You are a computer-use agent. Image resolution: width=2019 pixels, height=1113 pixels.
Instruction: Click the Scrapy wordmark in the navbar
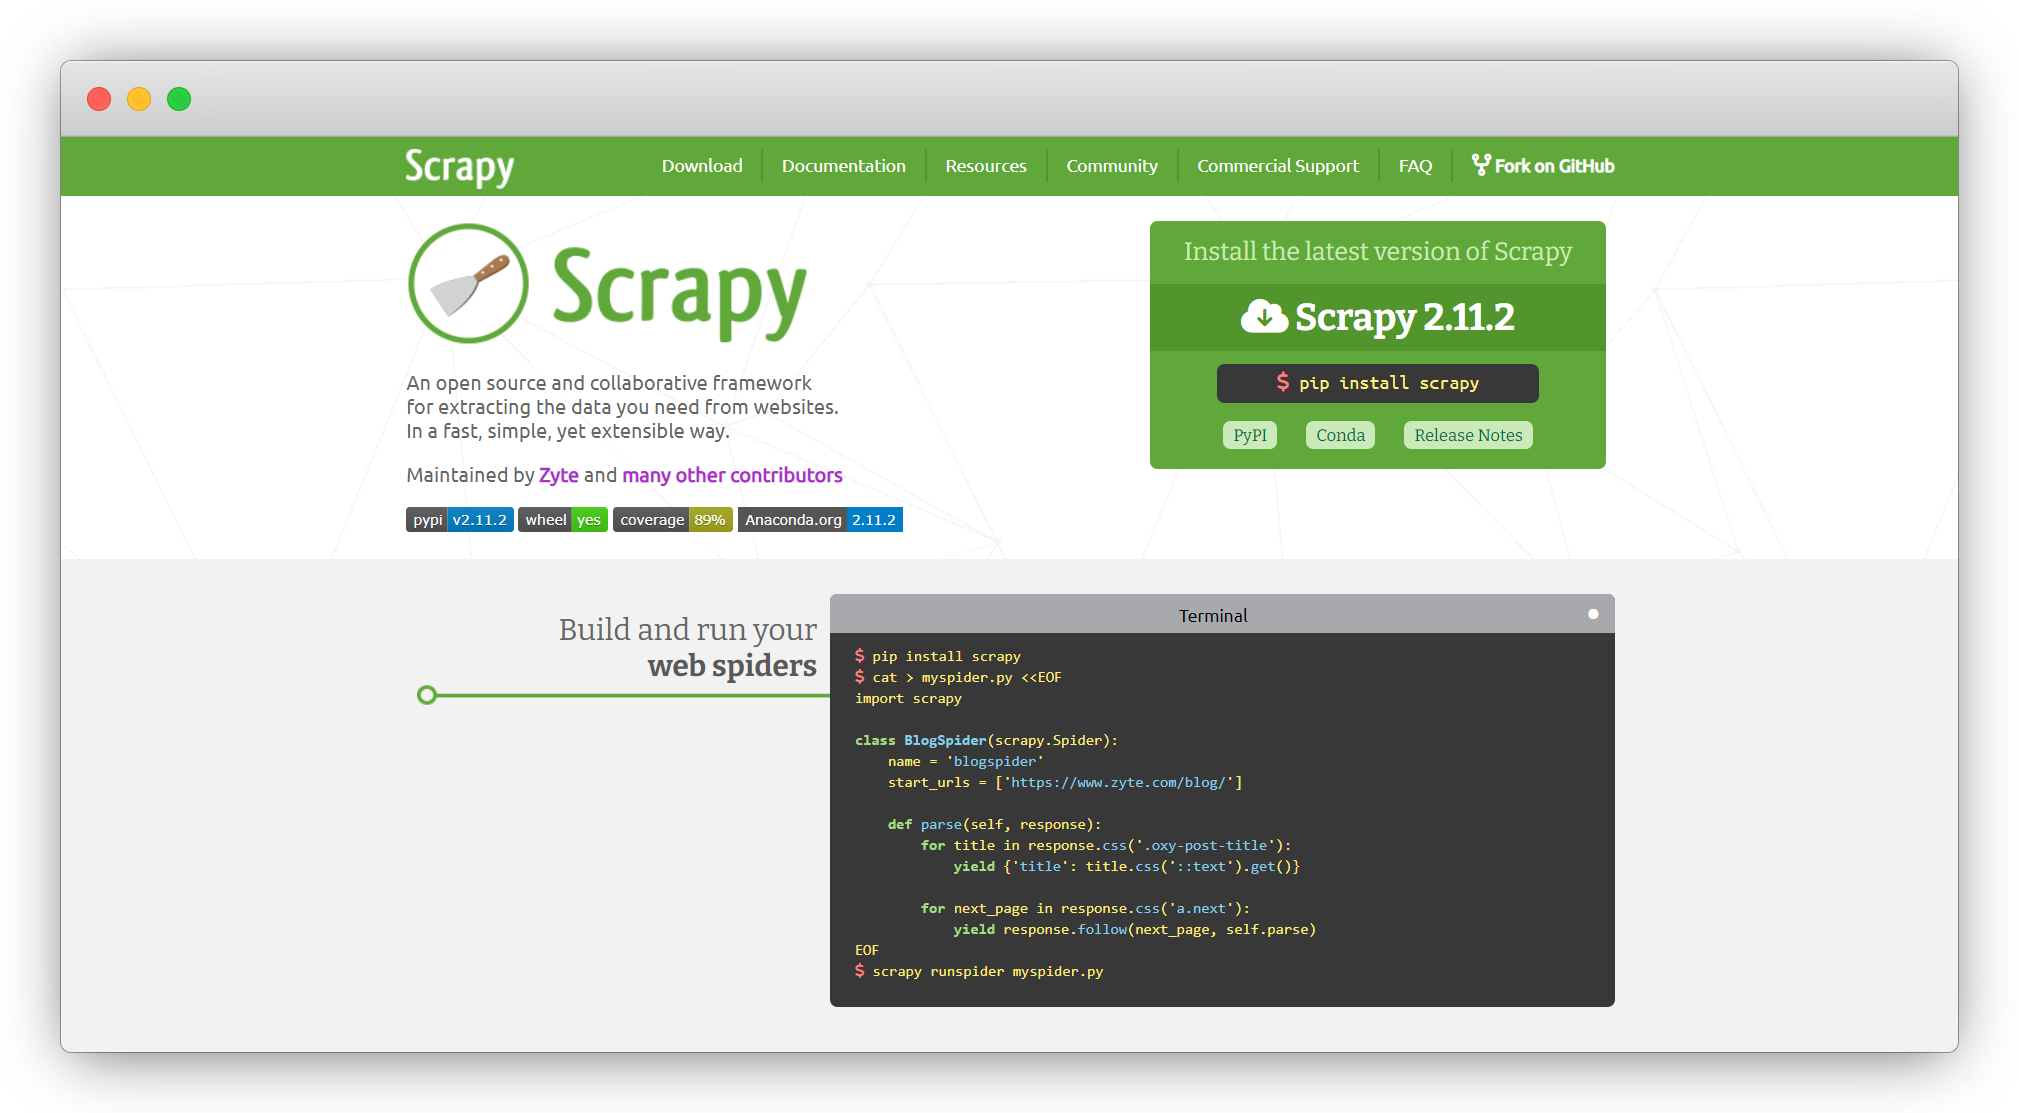(459, 167)
